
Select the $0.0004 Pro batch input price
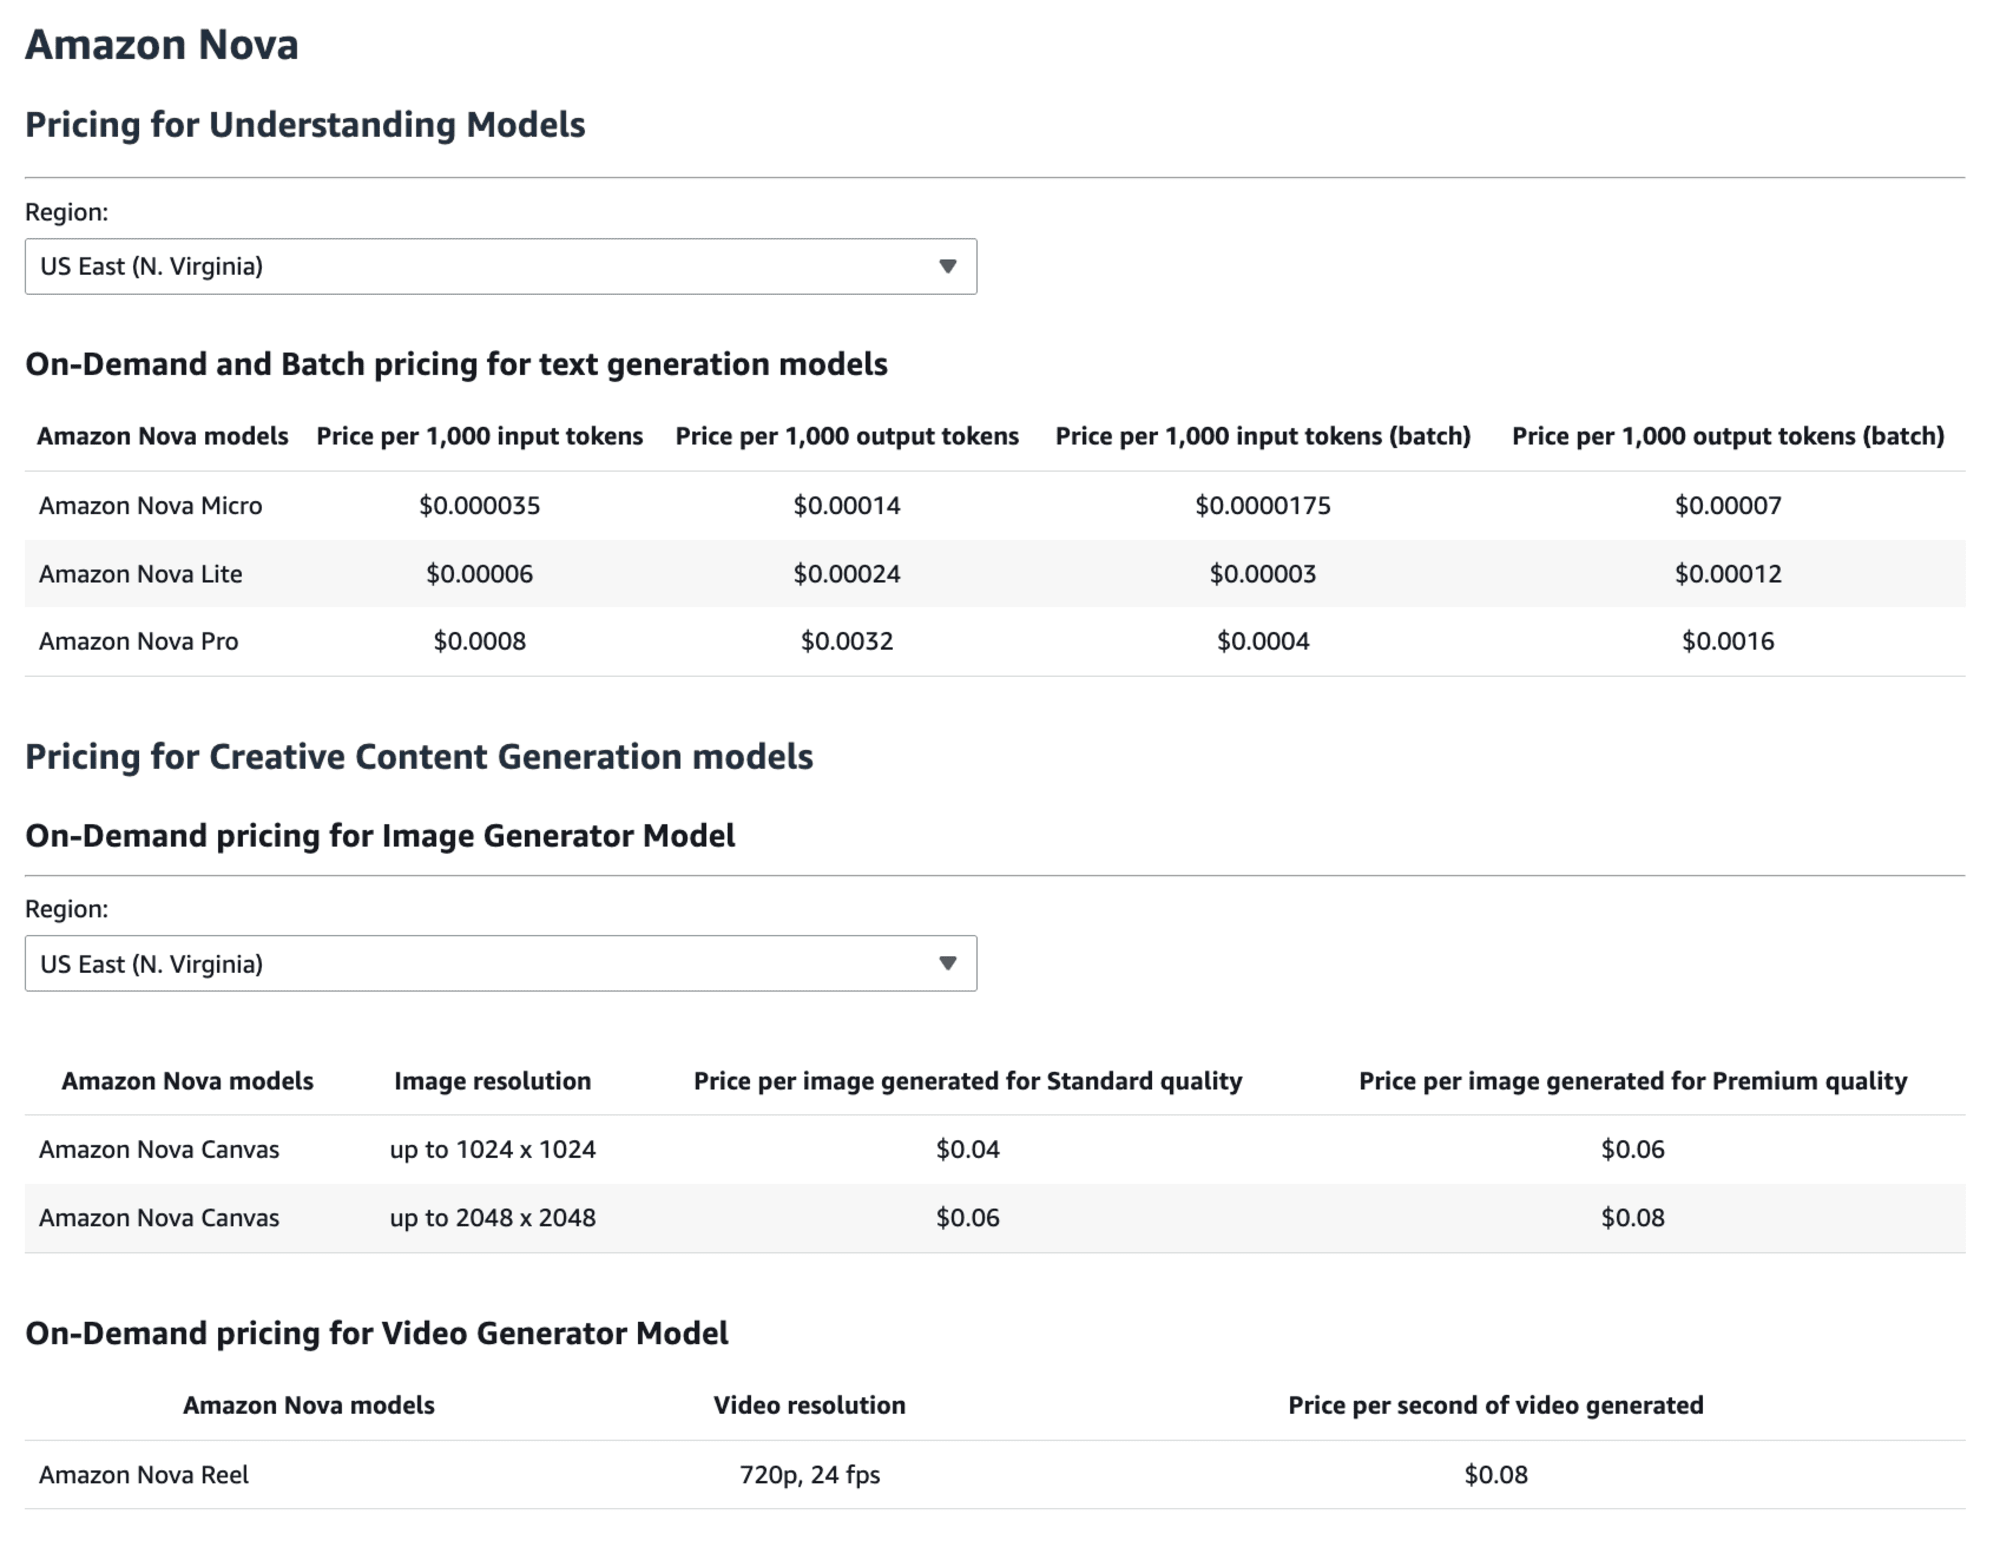click(x=1263, y=641)
